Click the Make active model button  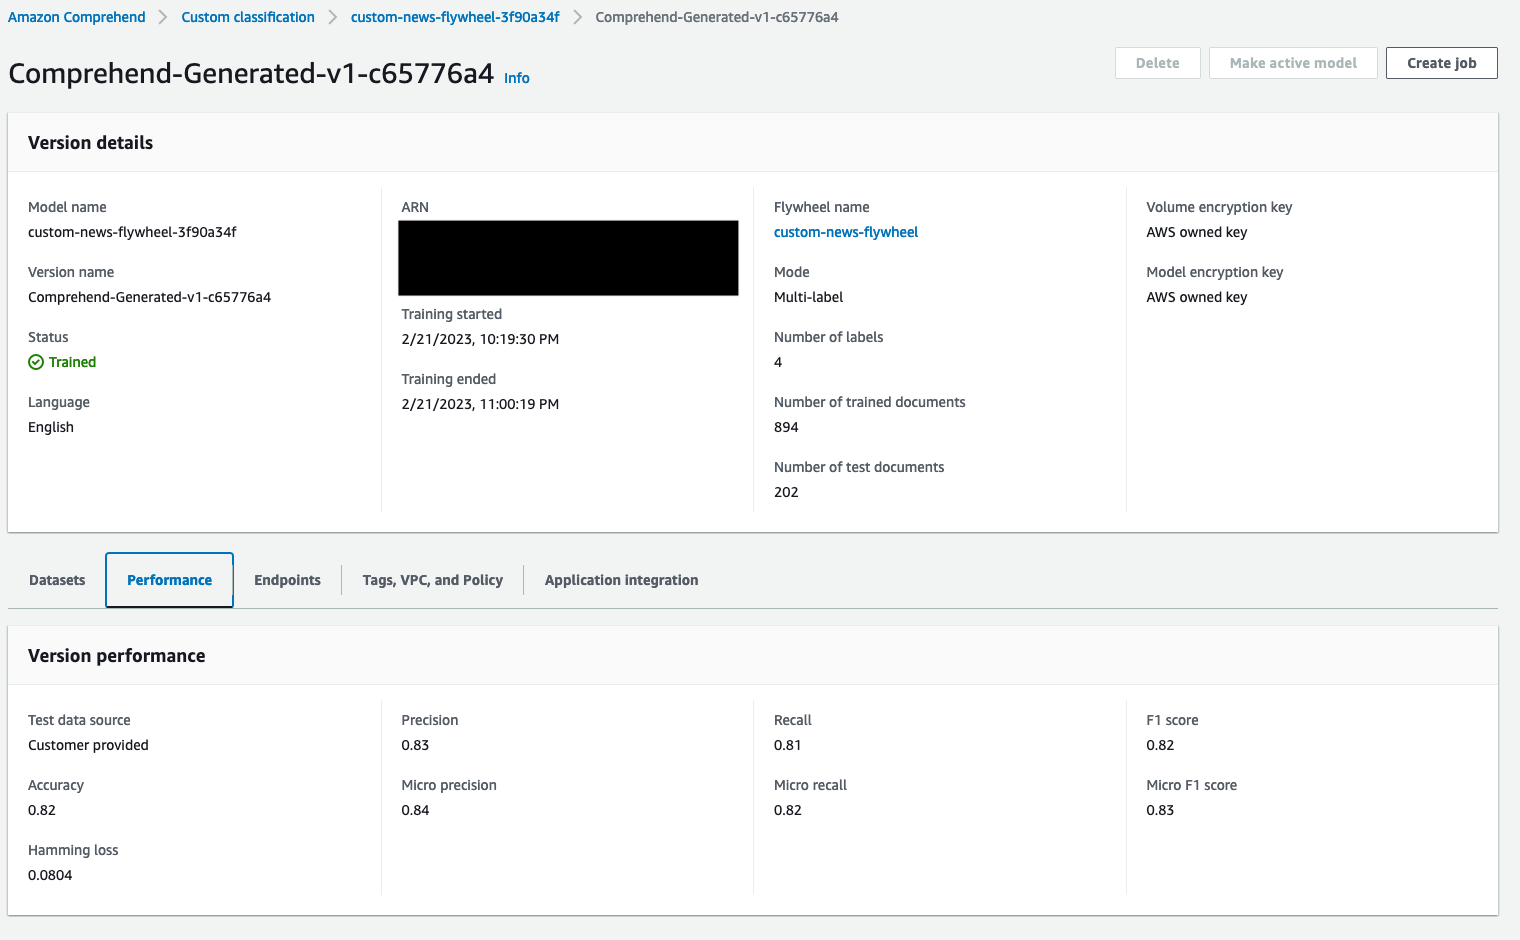pyautogui.click(x=1292, y=62)
